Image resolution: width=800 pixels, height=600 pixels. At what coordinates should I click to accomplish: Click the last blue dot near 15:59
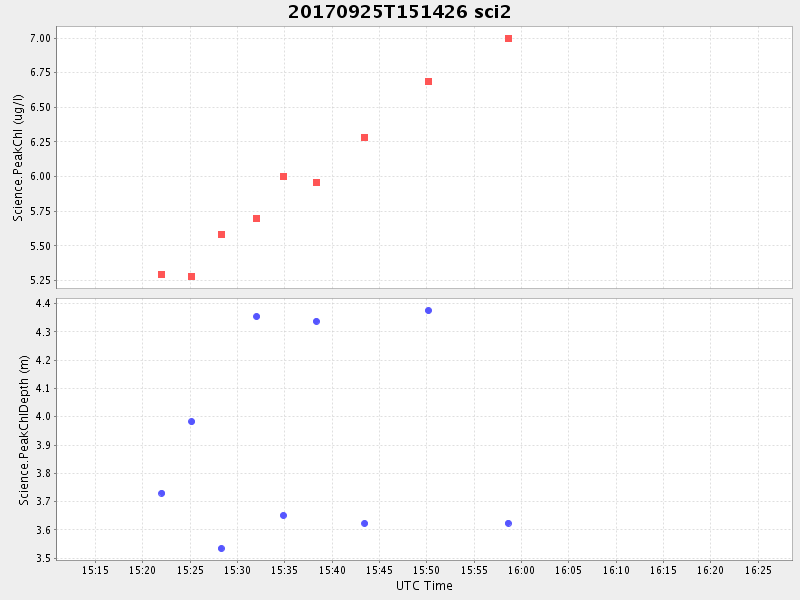click(x=508, y=524)
